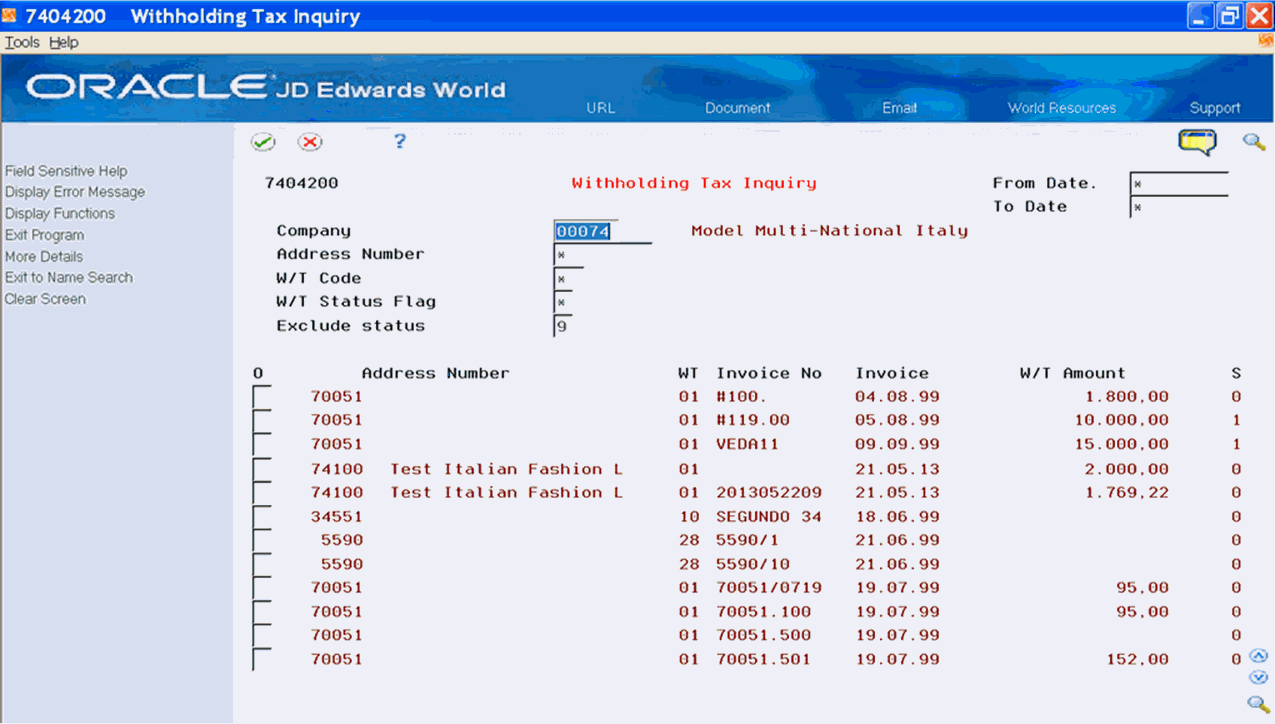Click Exit Program in the sidebar

click(x=44, y=235)
